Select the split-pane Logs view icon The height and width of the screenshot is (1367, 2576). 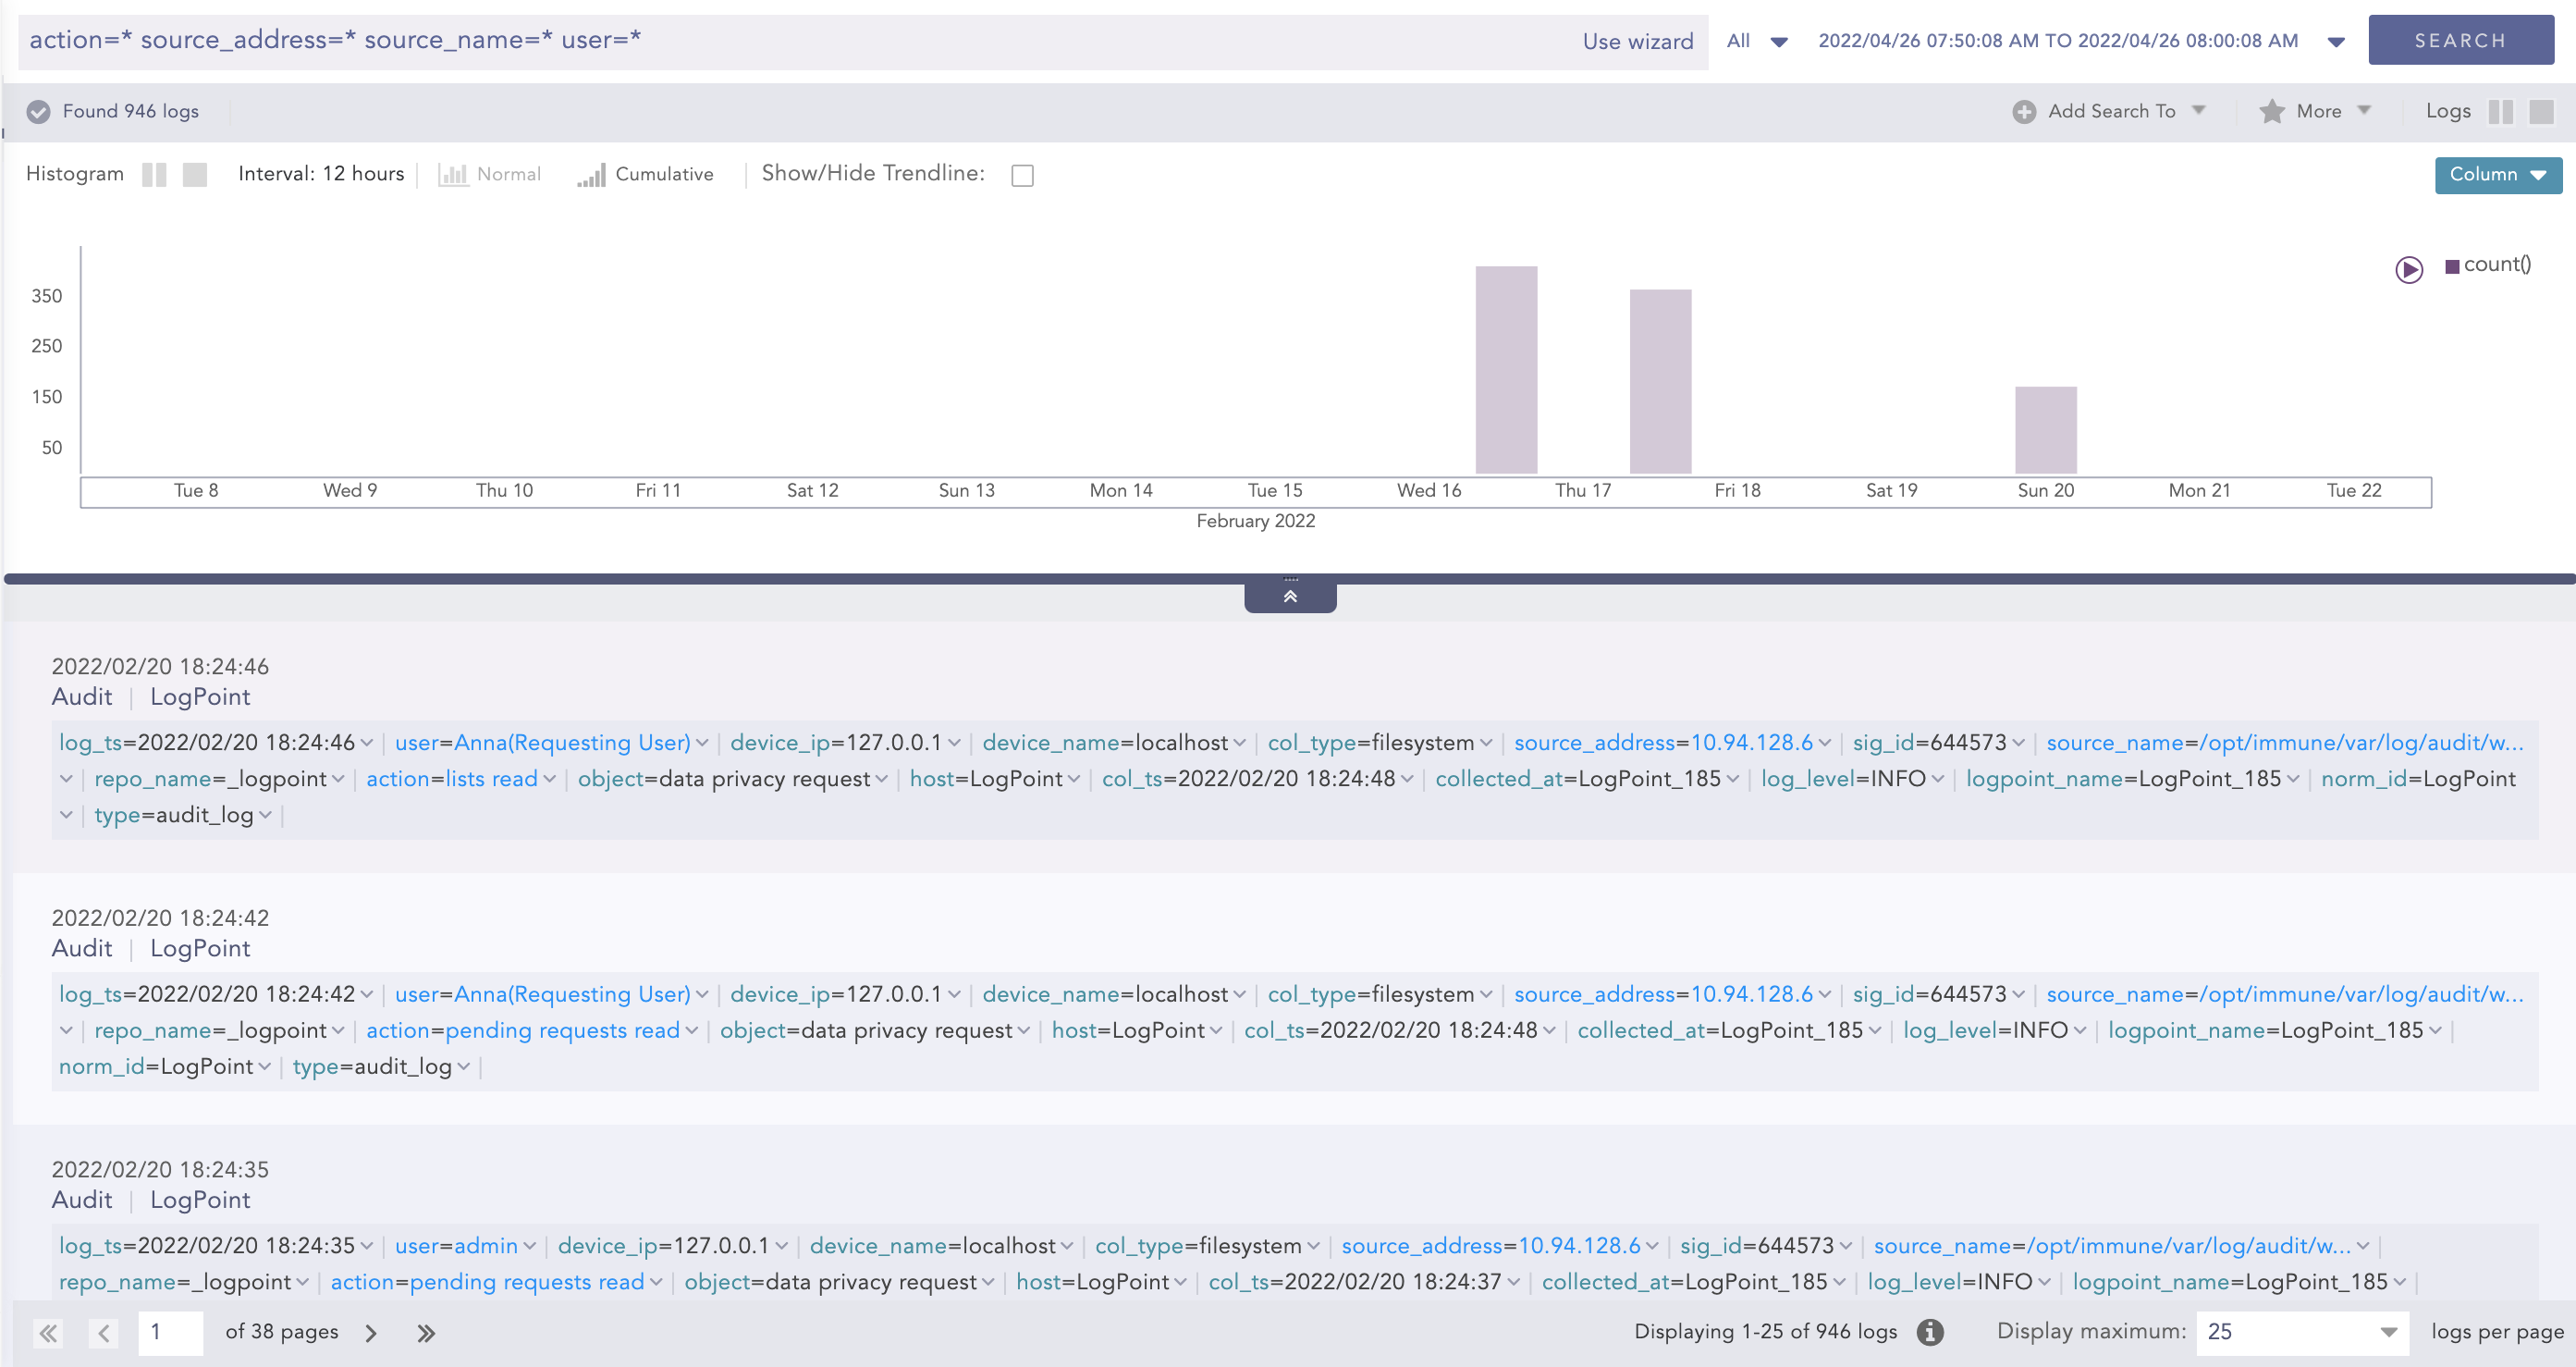click(2502, 111)
